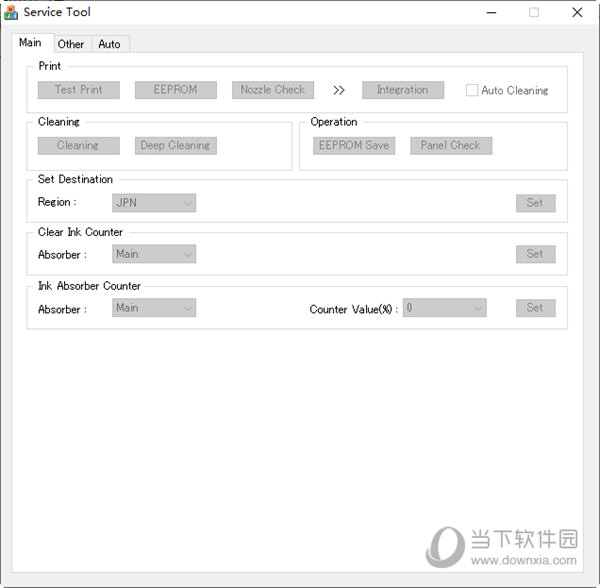
Task: Start Deep Cleaning
Action: click(x=176, y=146)
